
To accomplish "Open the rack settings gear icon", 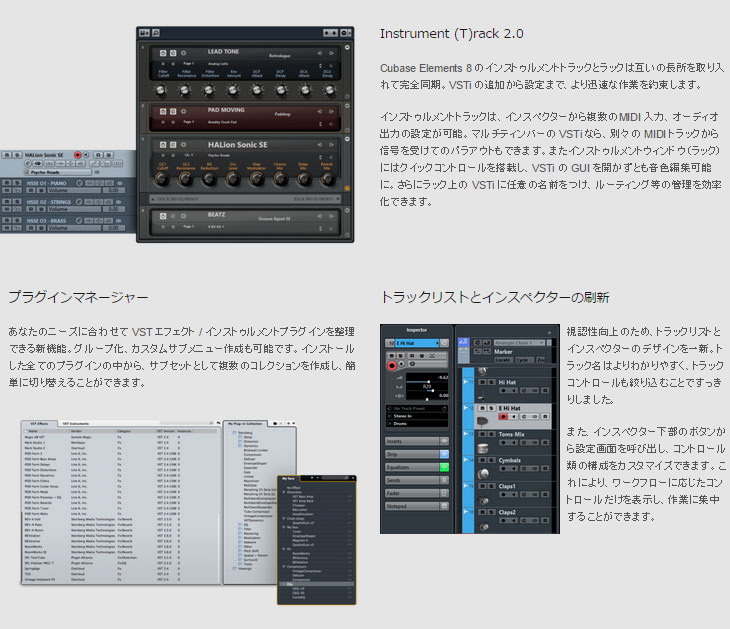I will point(345,33).
